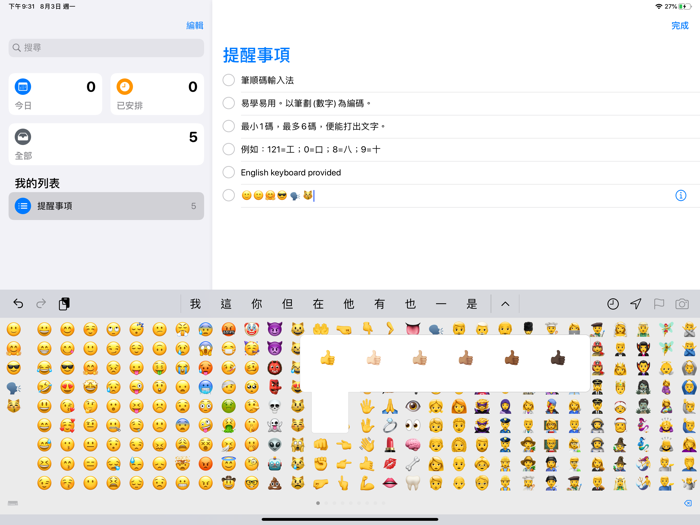The width and height of the screenshot is (700, 525).
Task: Mark 易學易用 reminder complete
Action: [x=229, y=103]
